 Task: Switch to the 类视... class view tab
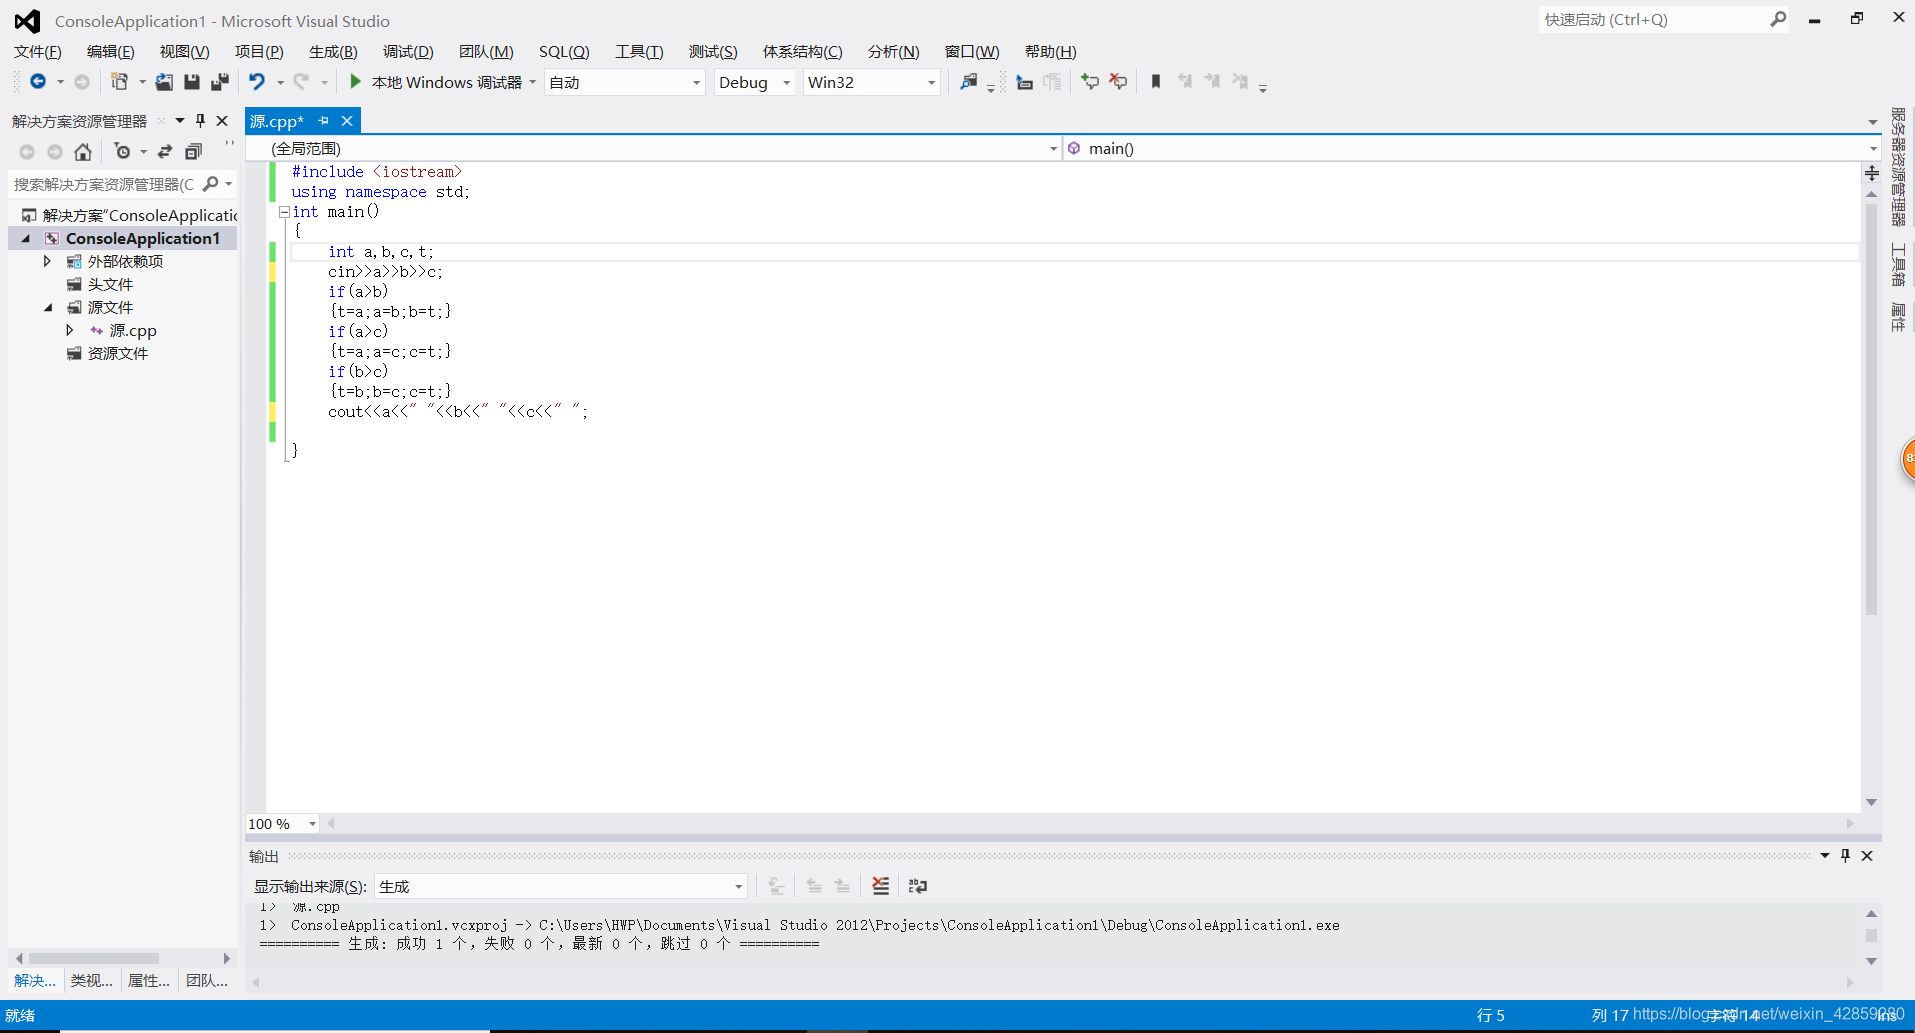point(92,980)
